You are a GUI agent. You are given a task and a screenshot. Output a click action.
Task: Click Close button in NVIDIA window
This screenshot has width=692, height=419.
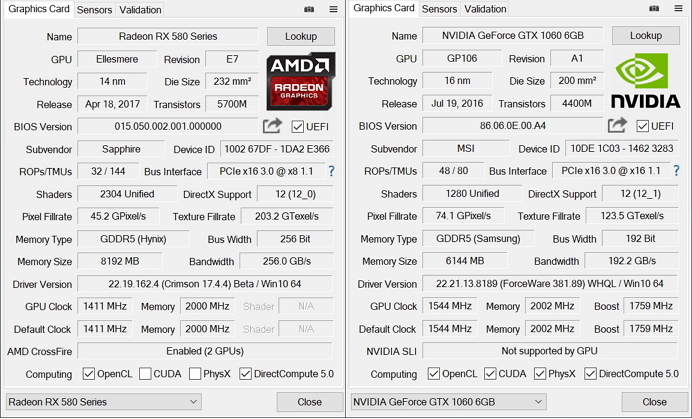645,402
